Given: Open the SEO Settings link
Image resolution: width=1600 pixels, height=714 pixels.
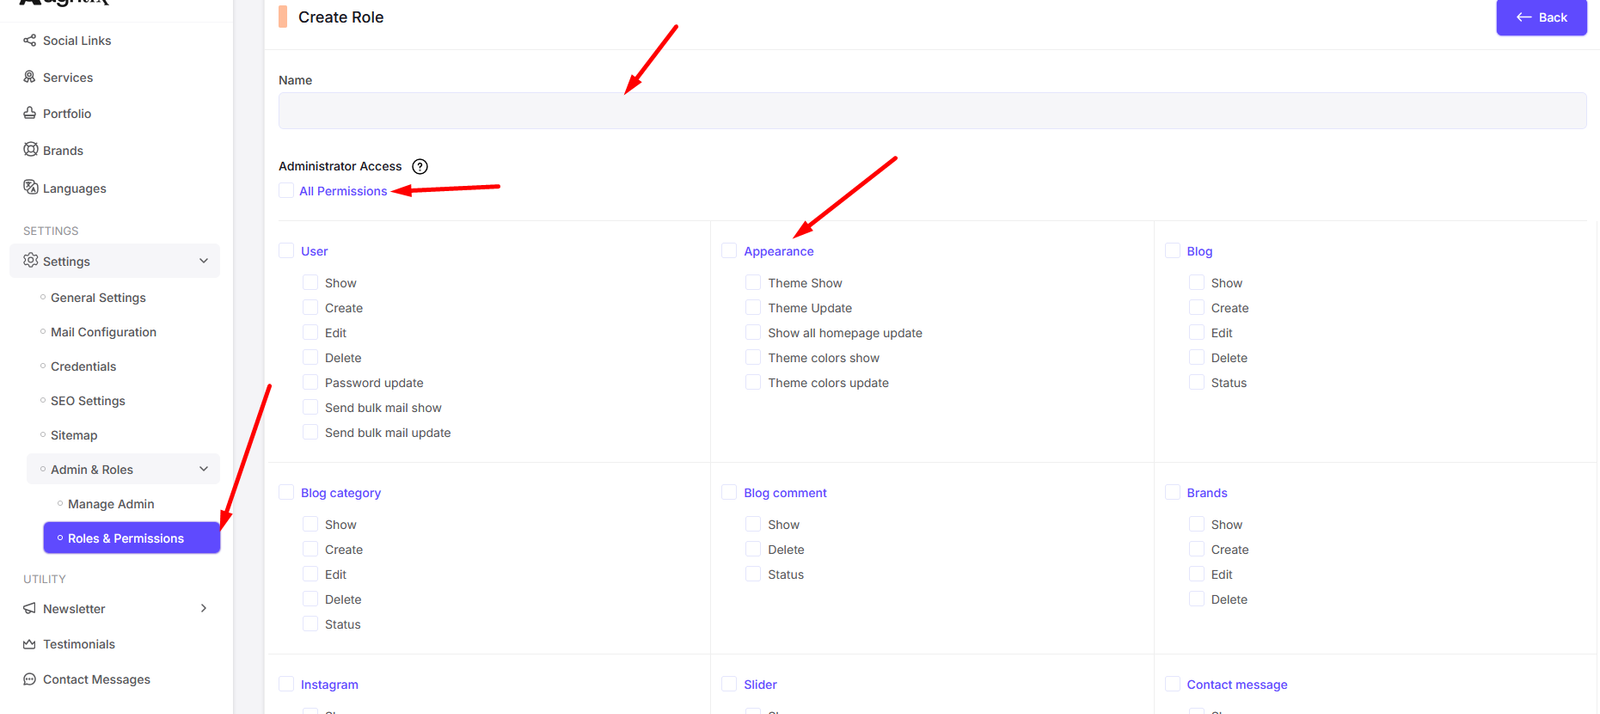Looking at the screenshot, I should (88, 401).
